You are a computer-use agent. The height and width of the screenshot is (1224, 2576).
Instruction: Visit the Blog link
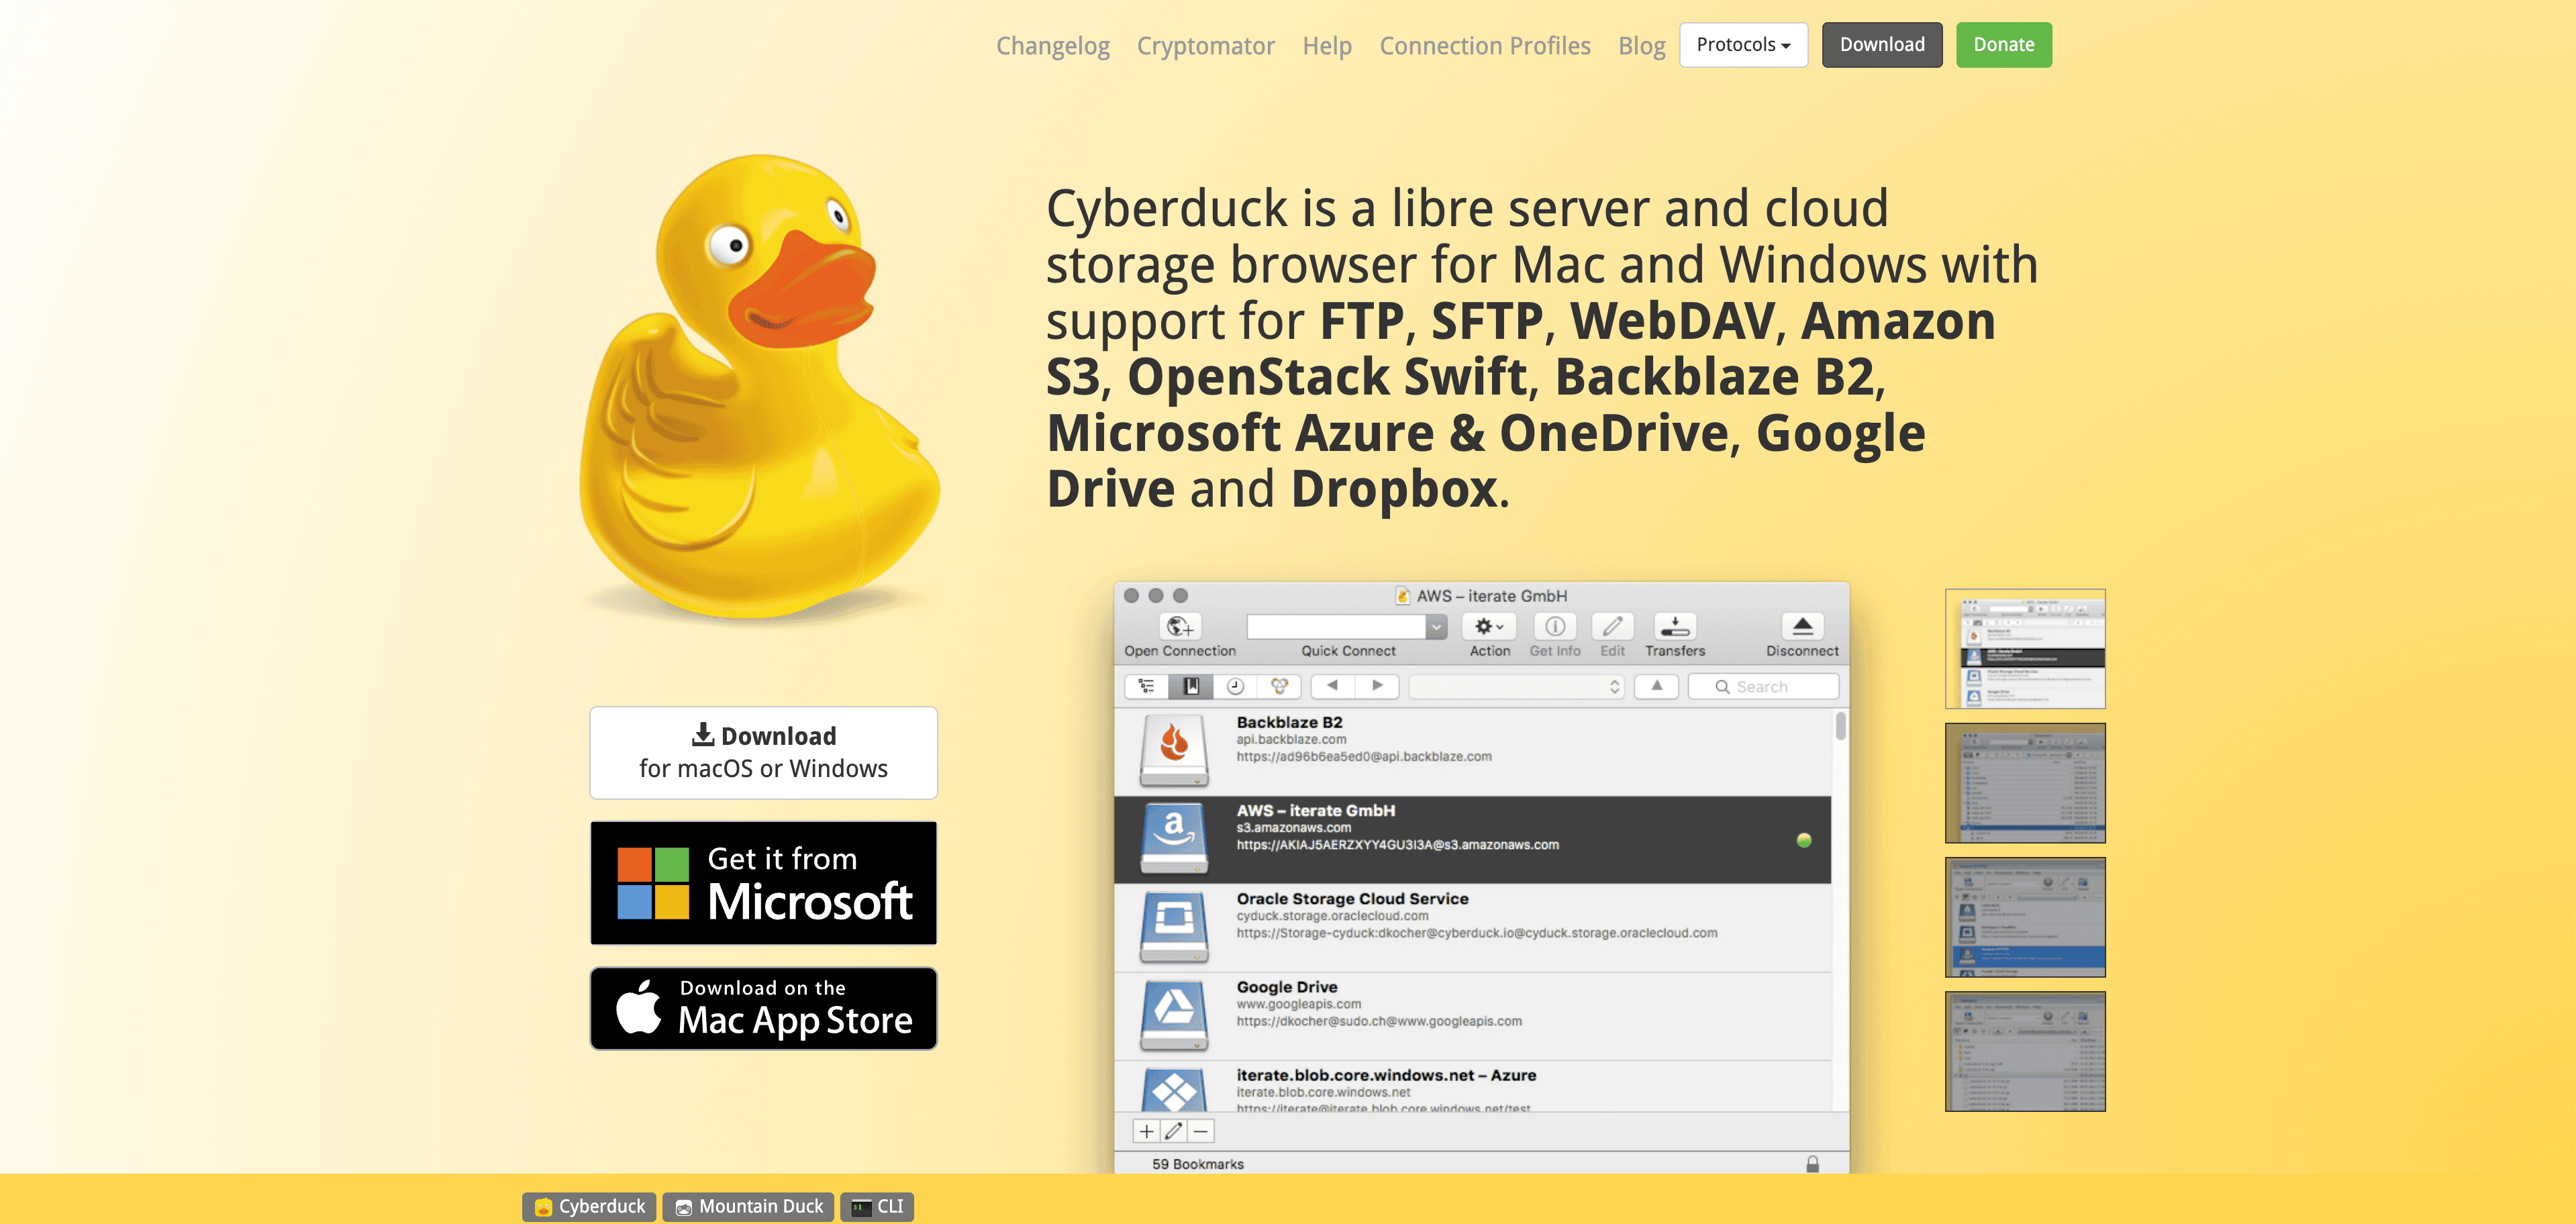click(x=1641, y=46)
